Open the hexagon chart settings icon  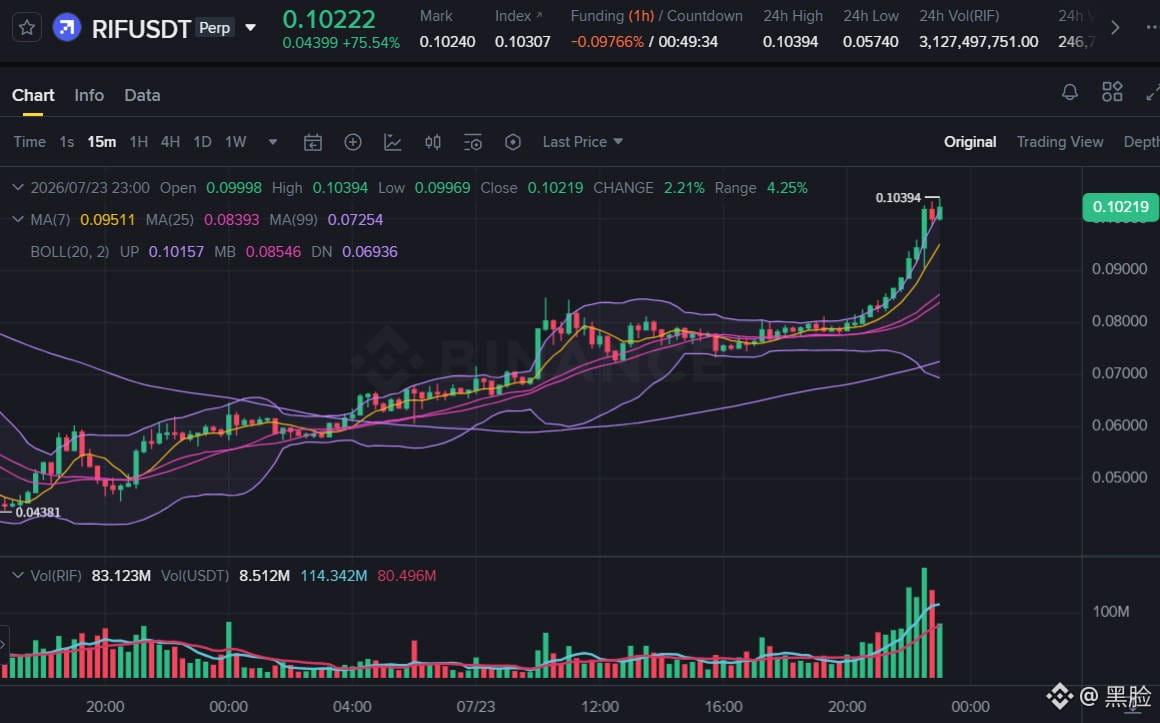pyautogui.click(x=513, y=142)
